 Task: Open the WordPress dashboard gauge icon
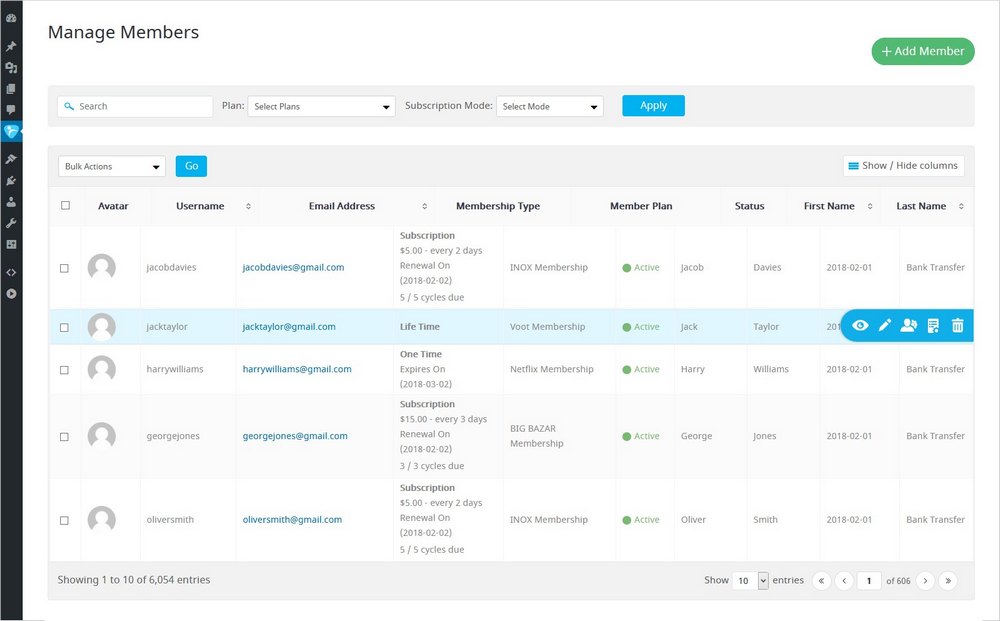(11, 18)
